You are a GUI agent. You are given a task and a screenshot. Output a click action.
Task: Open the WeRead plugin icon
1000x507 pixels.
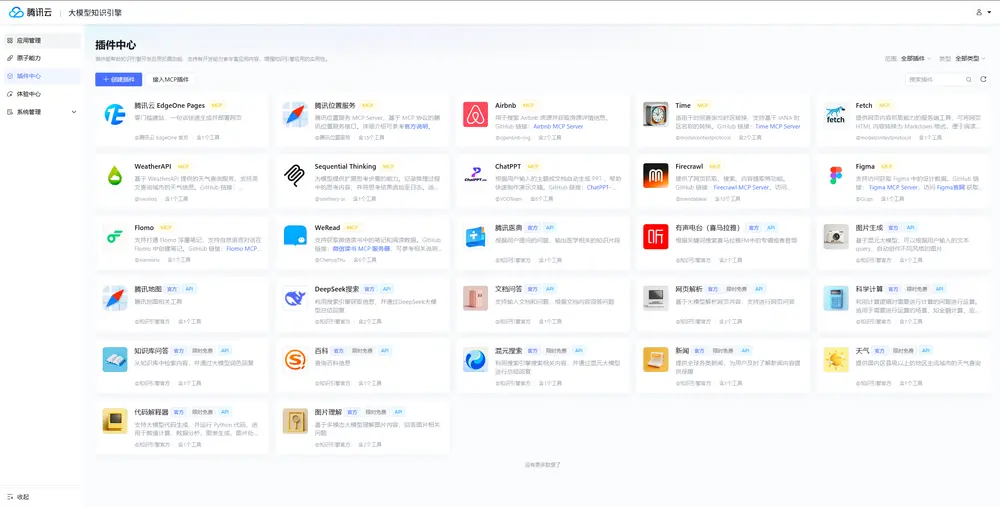click(x=295, y=236)
